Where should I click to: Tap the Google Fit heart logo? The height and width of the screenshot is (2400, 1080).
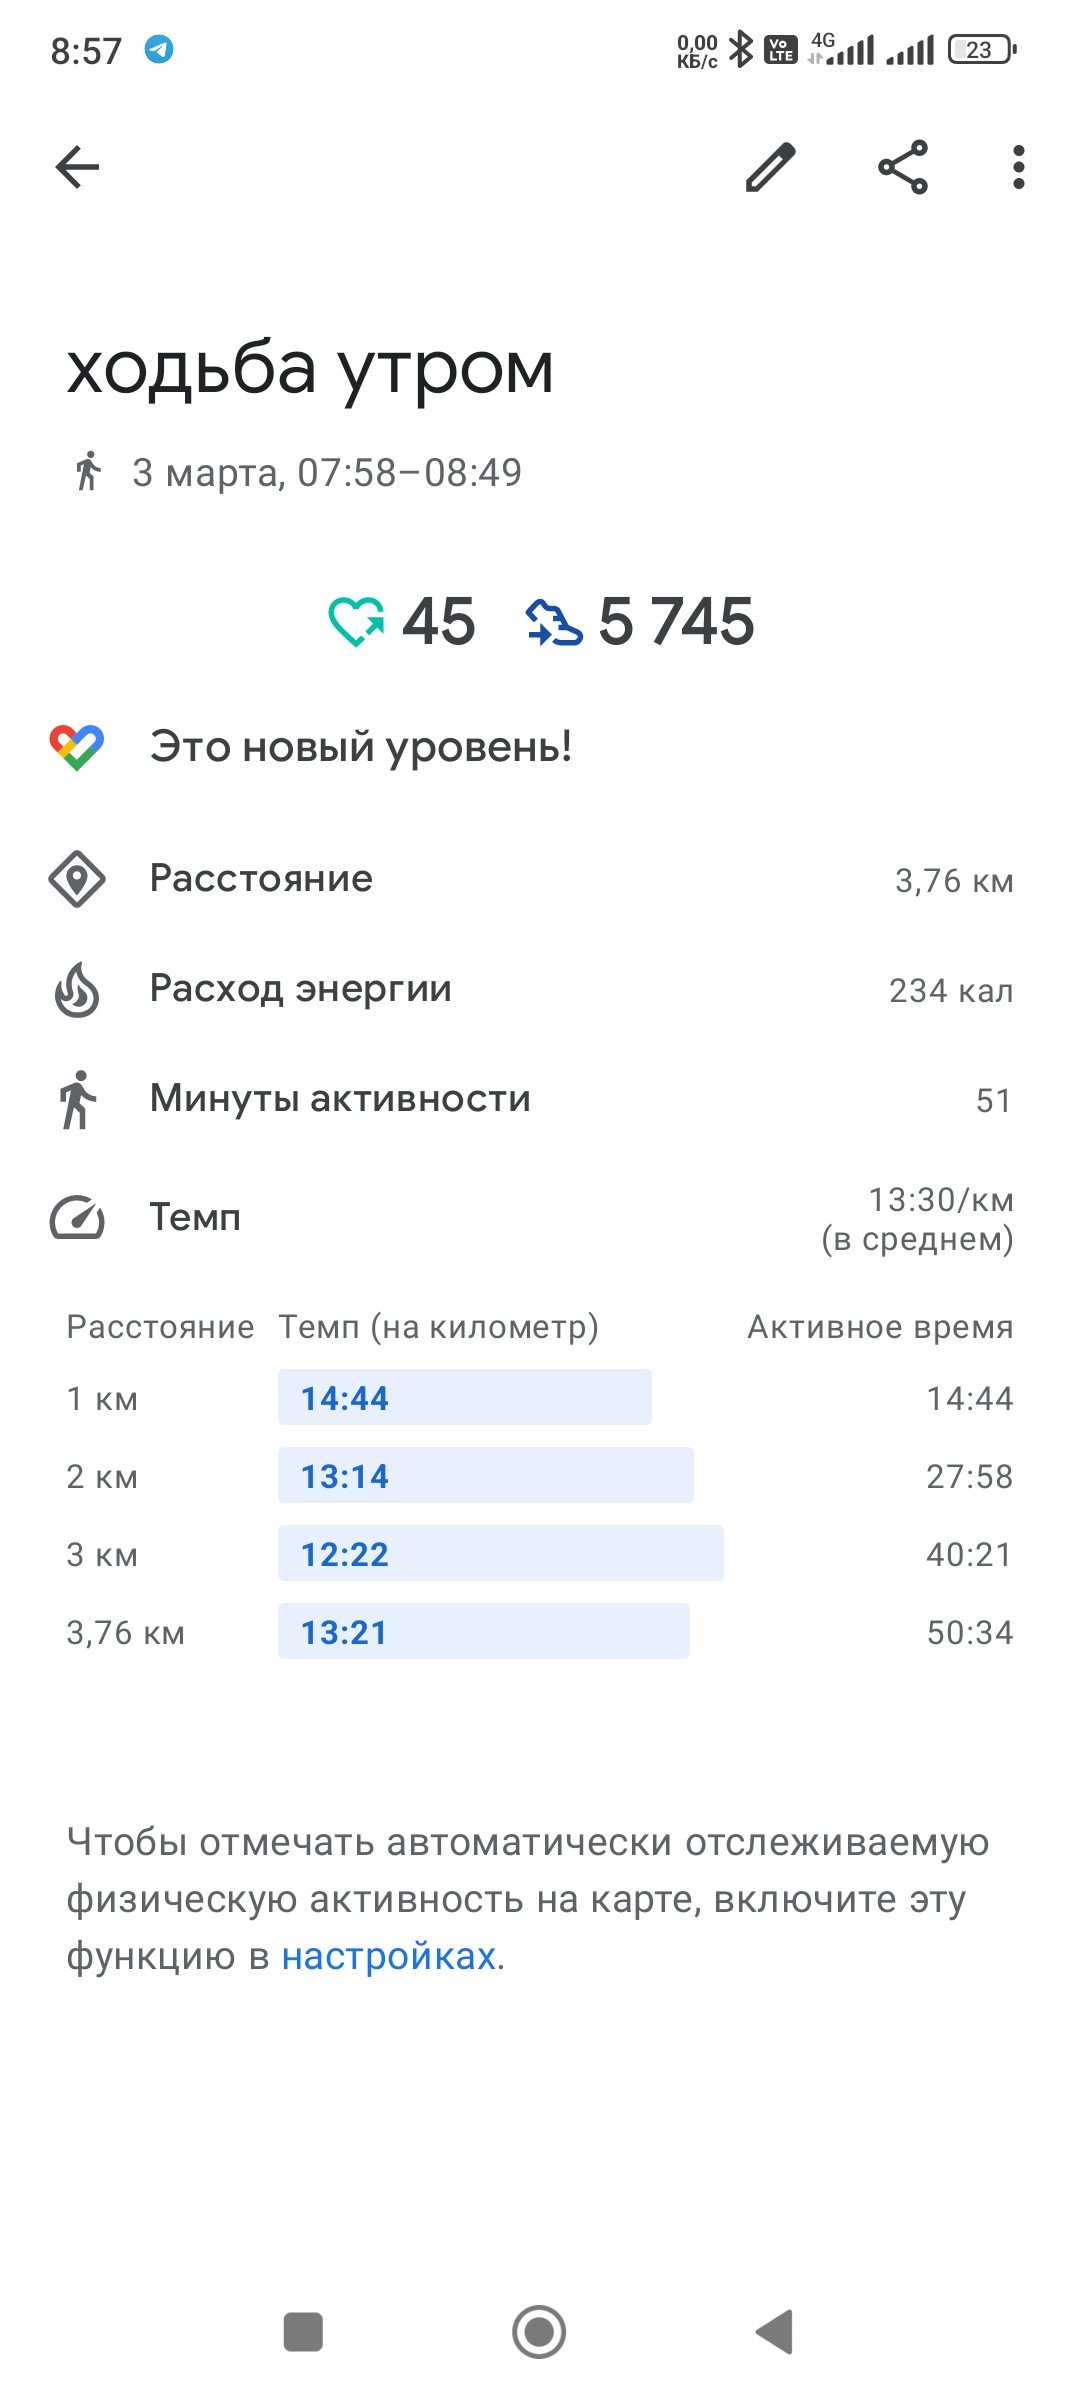77,747
